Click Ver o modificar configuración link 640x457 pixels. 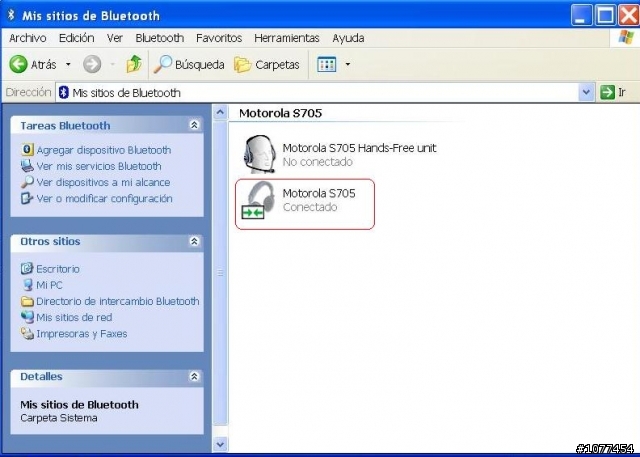(x=104, y=199)
